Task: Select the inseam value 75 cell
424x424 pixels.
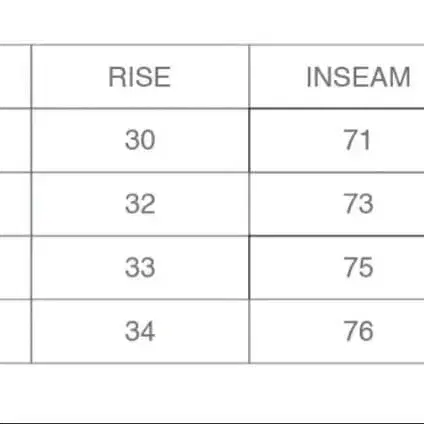Action: (337, 267)
